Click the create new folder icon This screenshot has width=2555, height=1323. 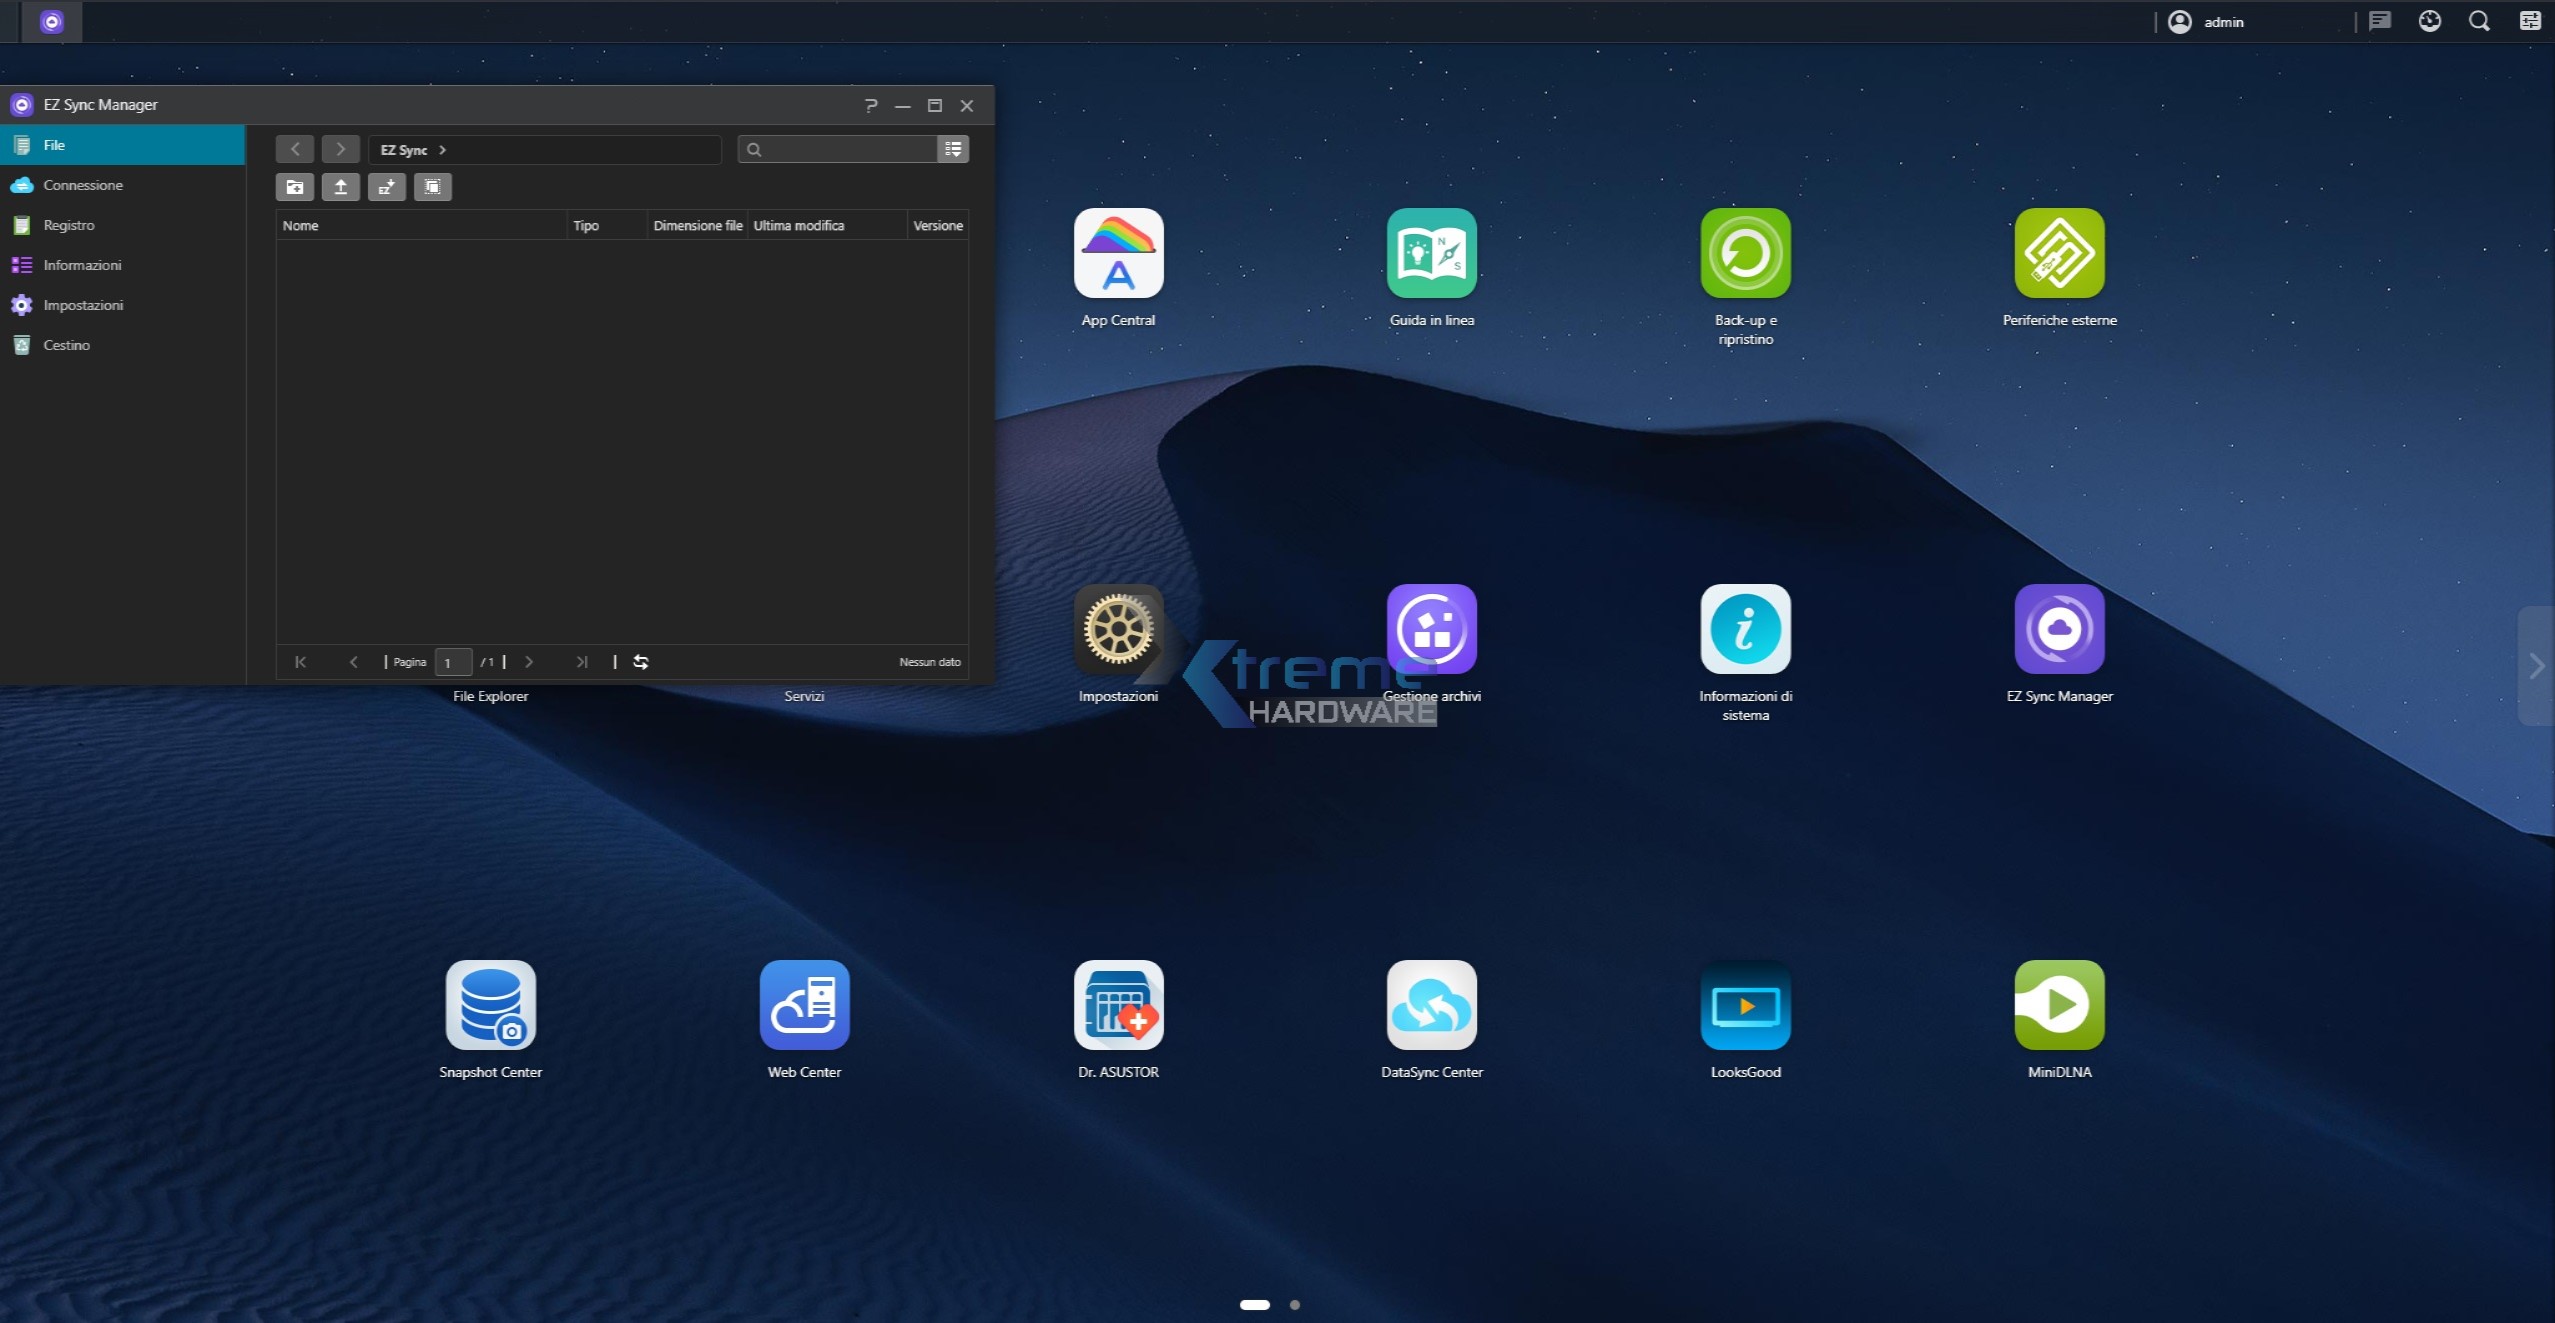(294, 187)
